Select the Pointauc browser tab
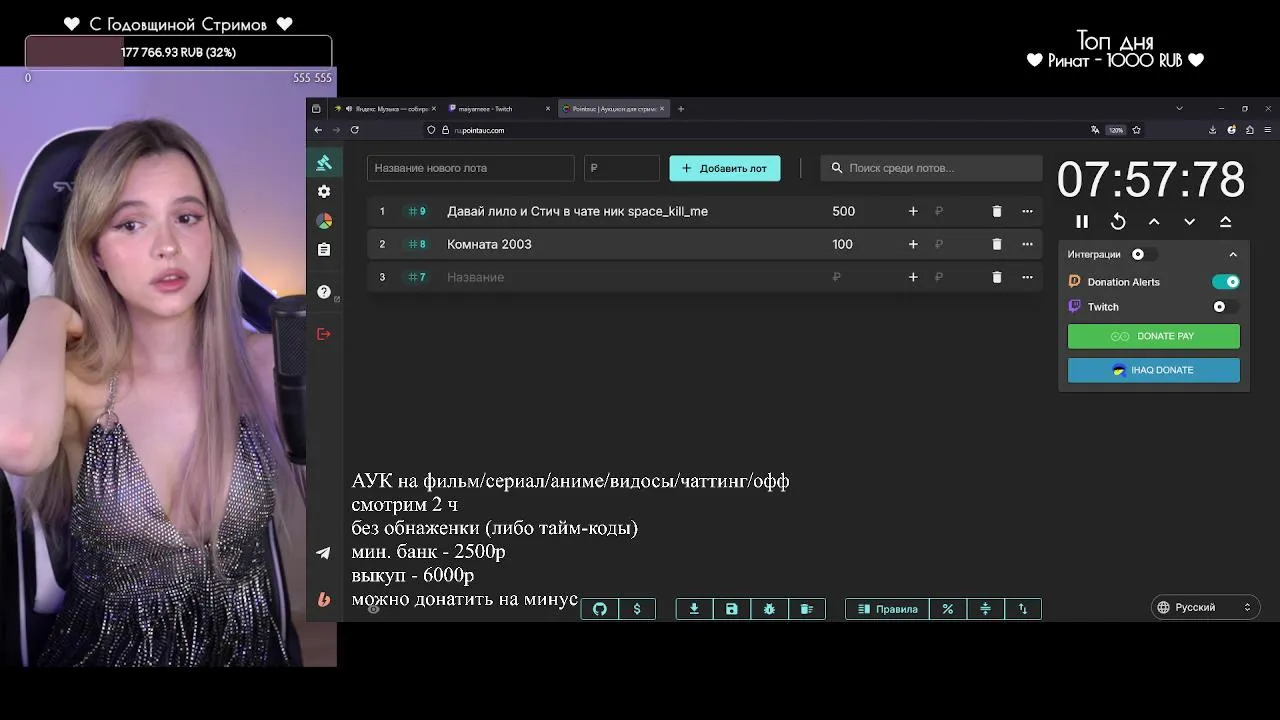Screen dimensions: 1280x720 coord(613,108)
